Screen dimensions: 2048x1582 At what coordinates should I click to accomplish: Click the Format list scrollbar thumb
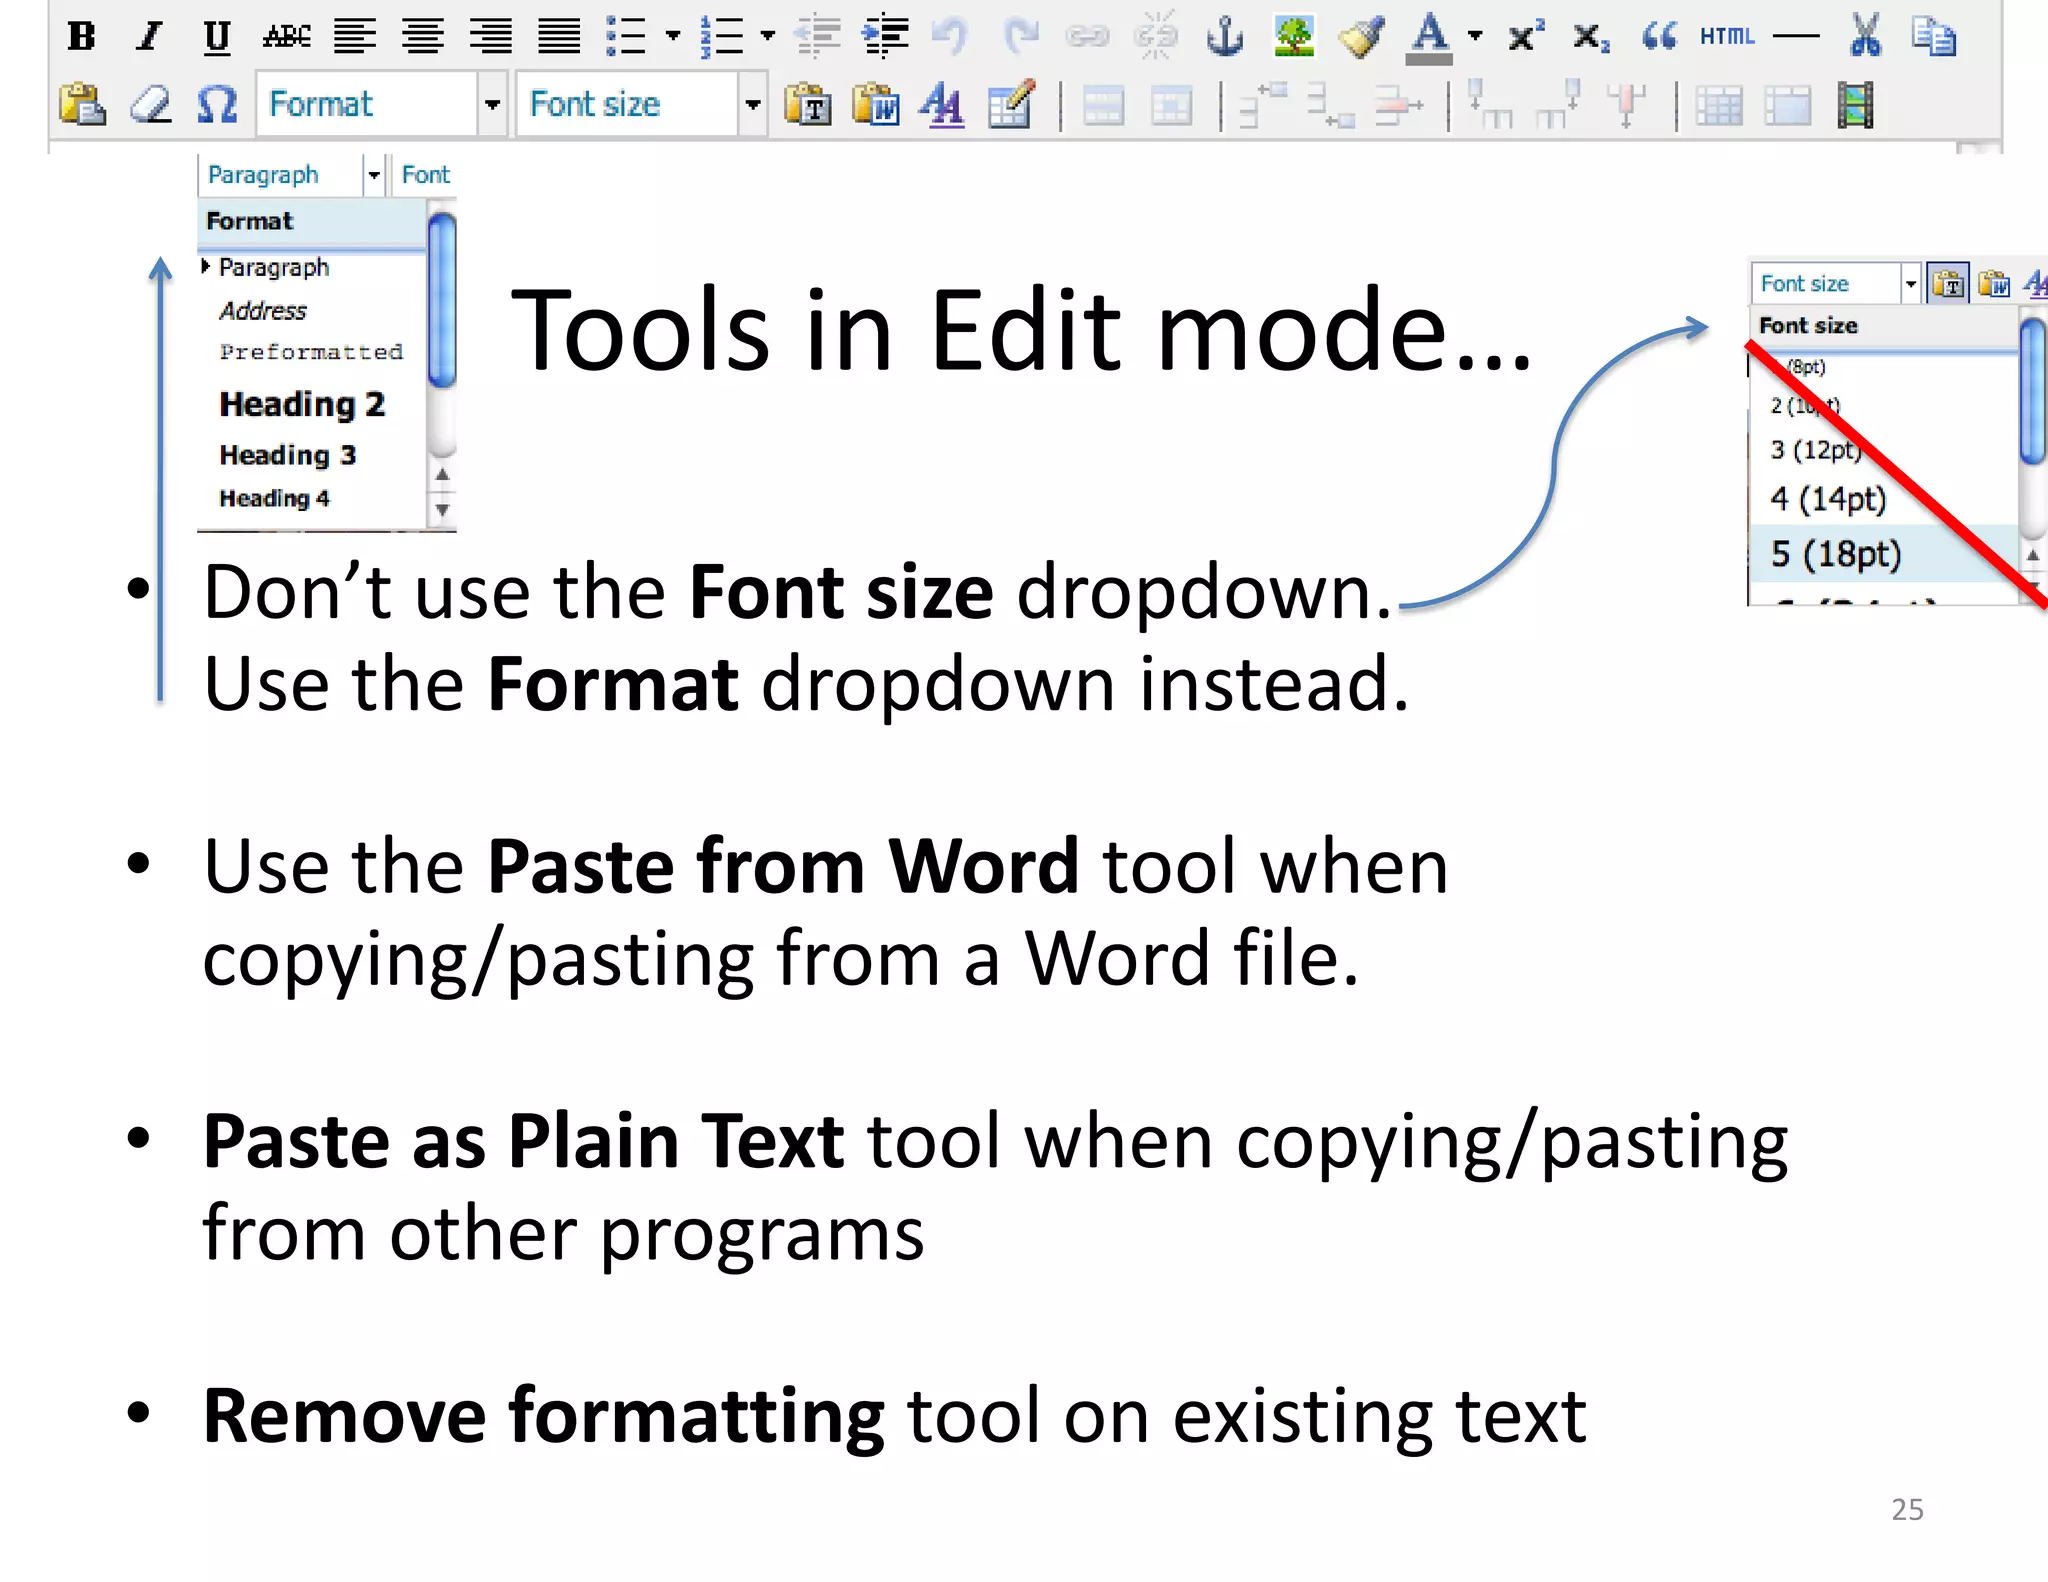click(x=442, y=299)
